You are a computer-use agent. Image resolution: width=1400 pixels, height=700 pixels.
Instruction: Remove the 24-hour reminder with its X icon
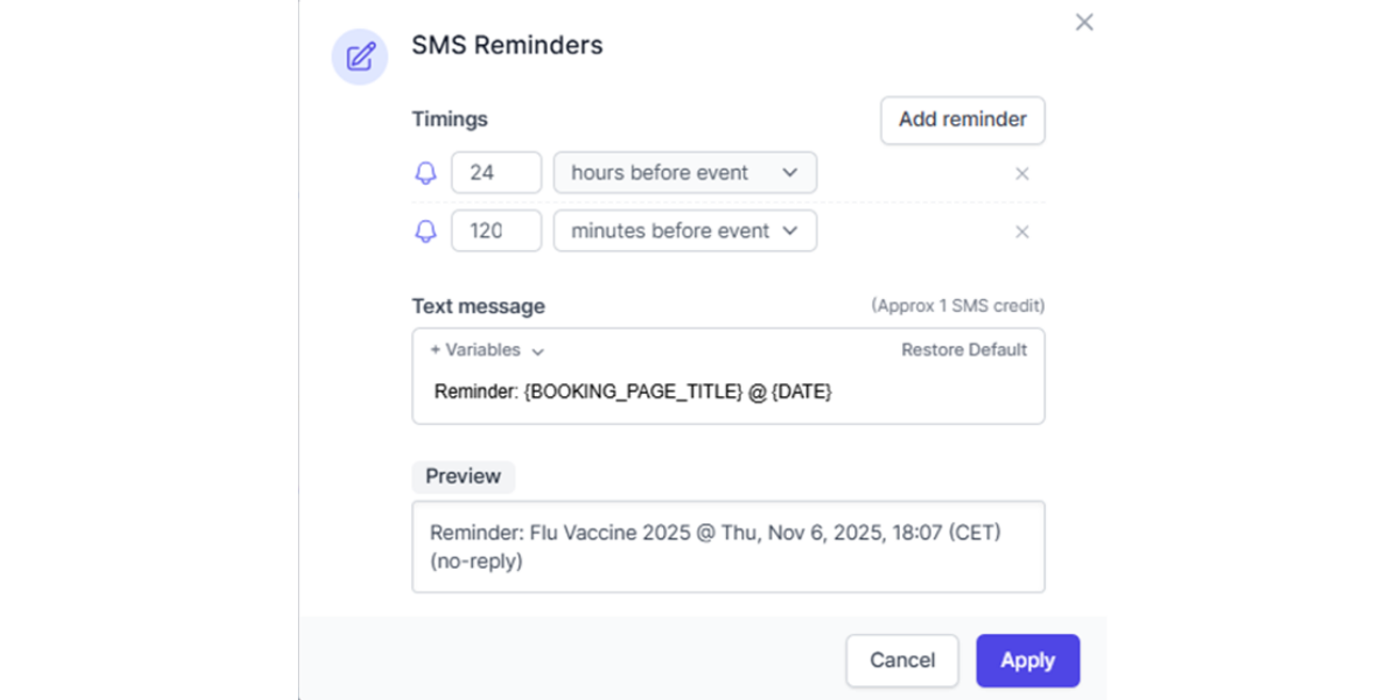(x=1021, y=173)
